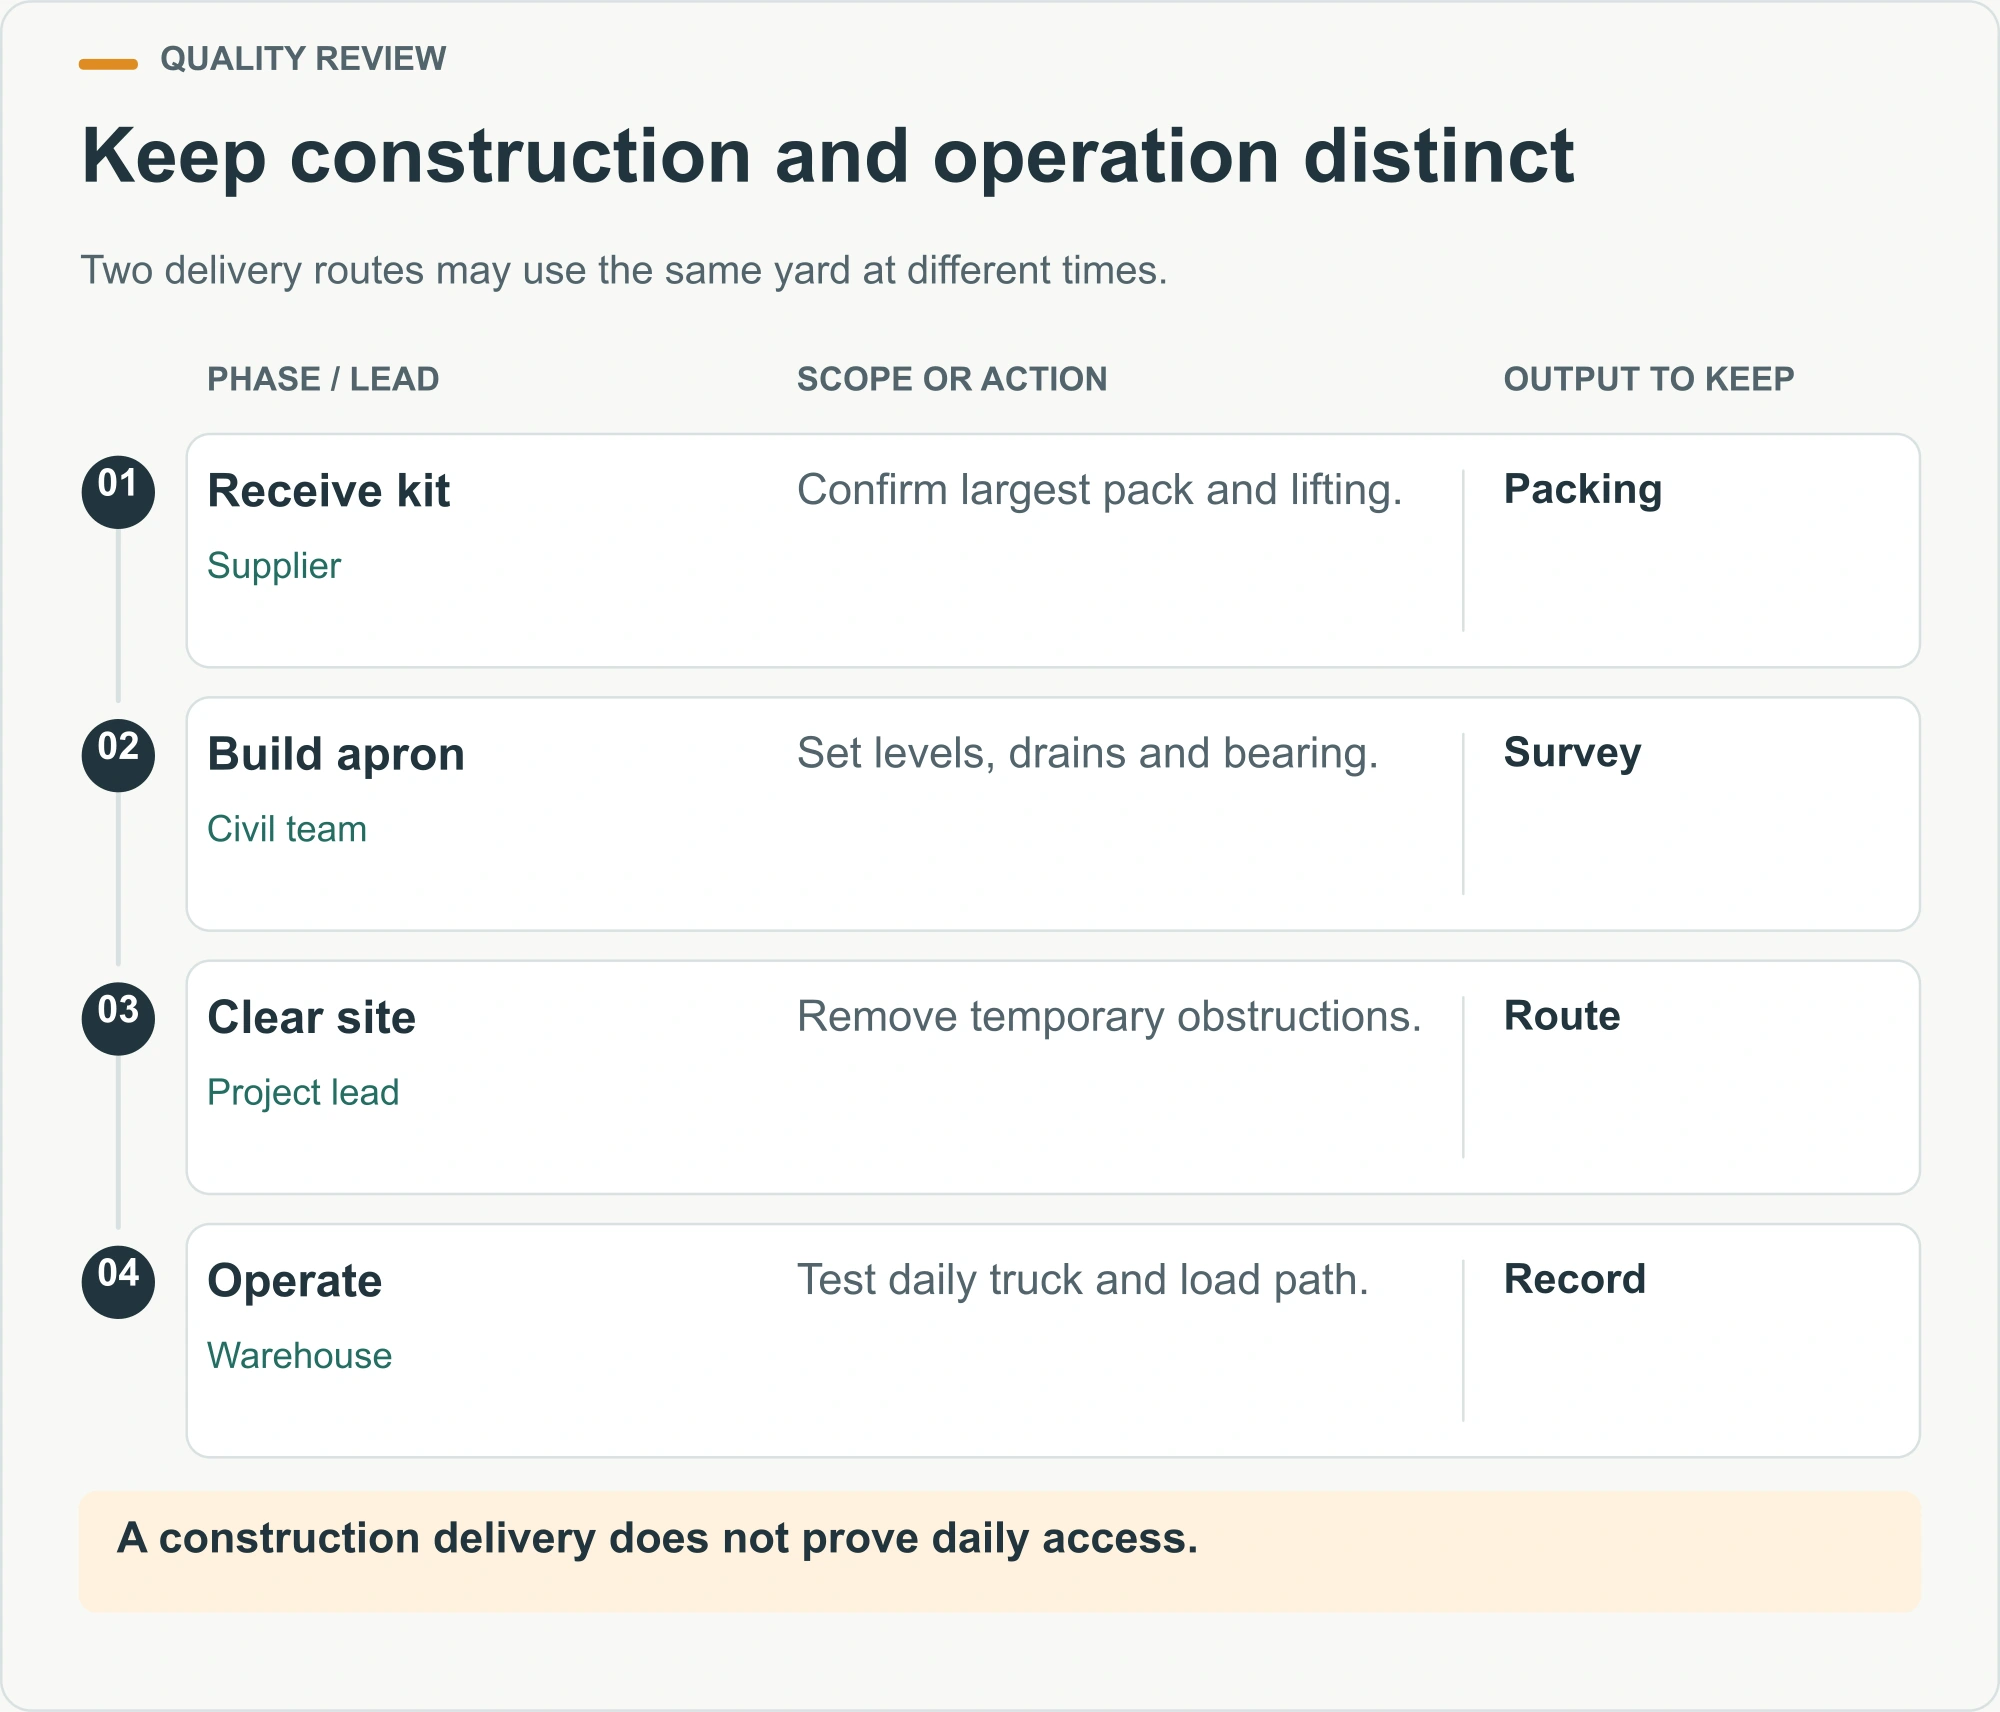Image resolution: width=2000 pixels, height=1712 pixels.
Task: Click the 'Warehouse' lead label
Action: 300,1356
